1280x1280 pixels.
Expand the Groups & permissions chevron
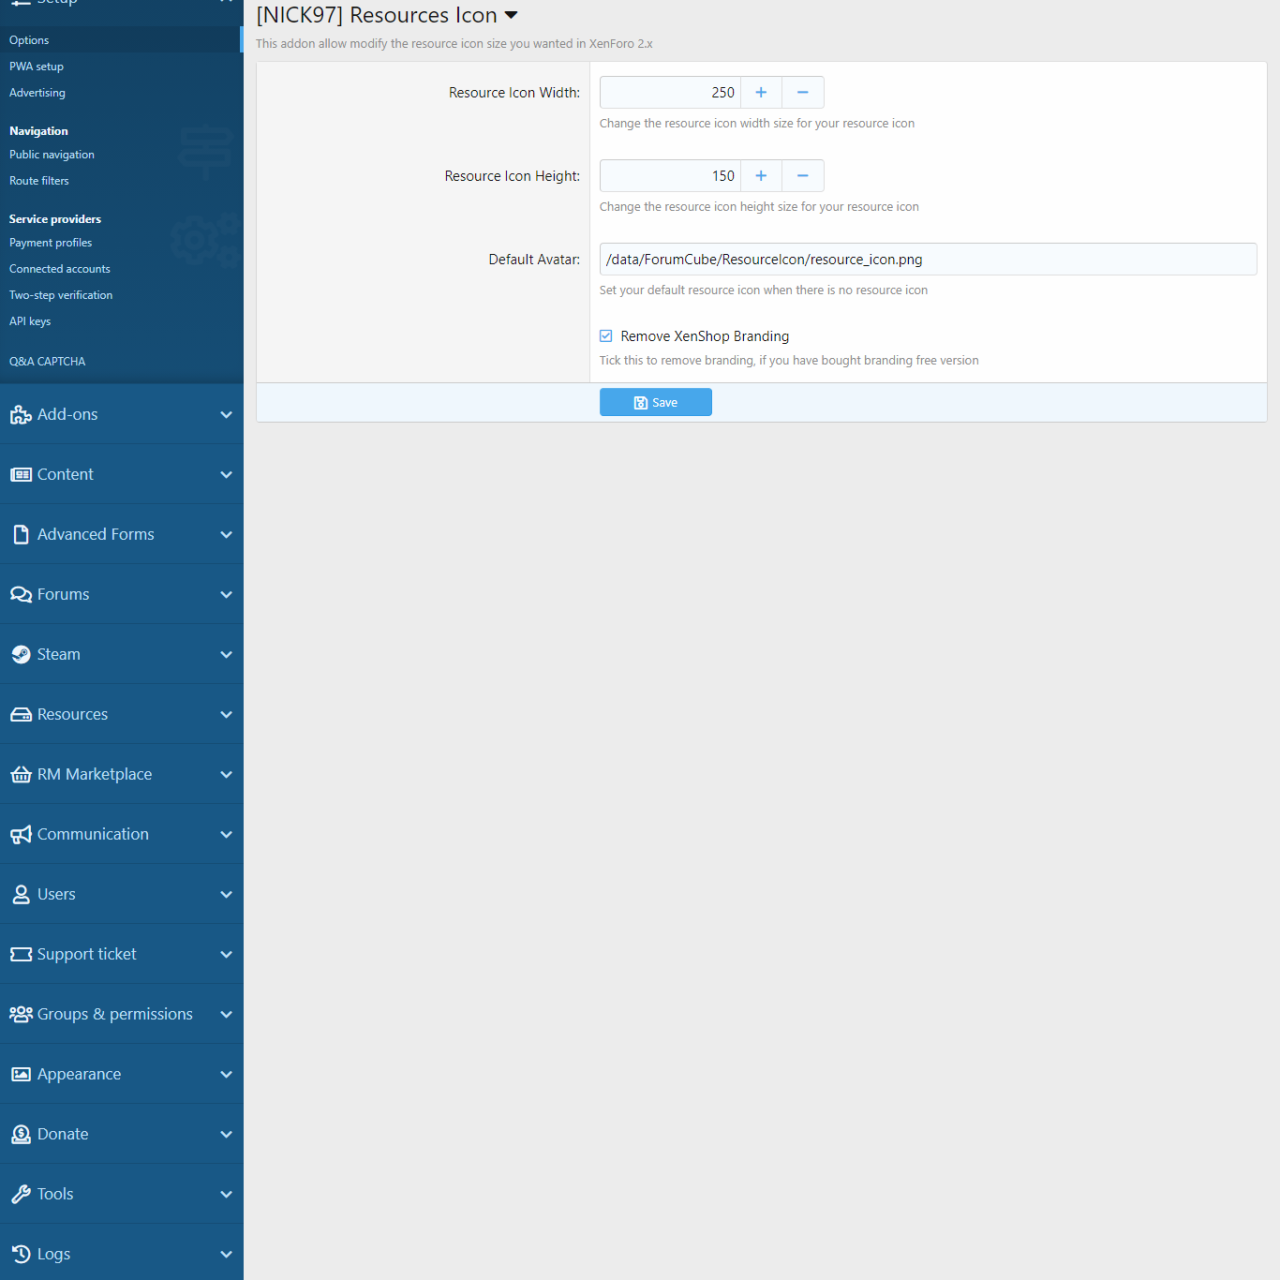(x=226, y=1014)
